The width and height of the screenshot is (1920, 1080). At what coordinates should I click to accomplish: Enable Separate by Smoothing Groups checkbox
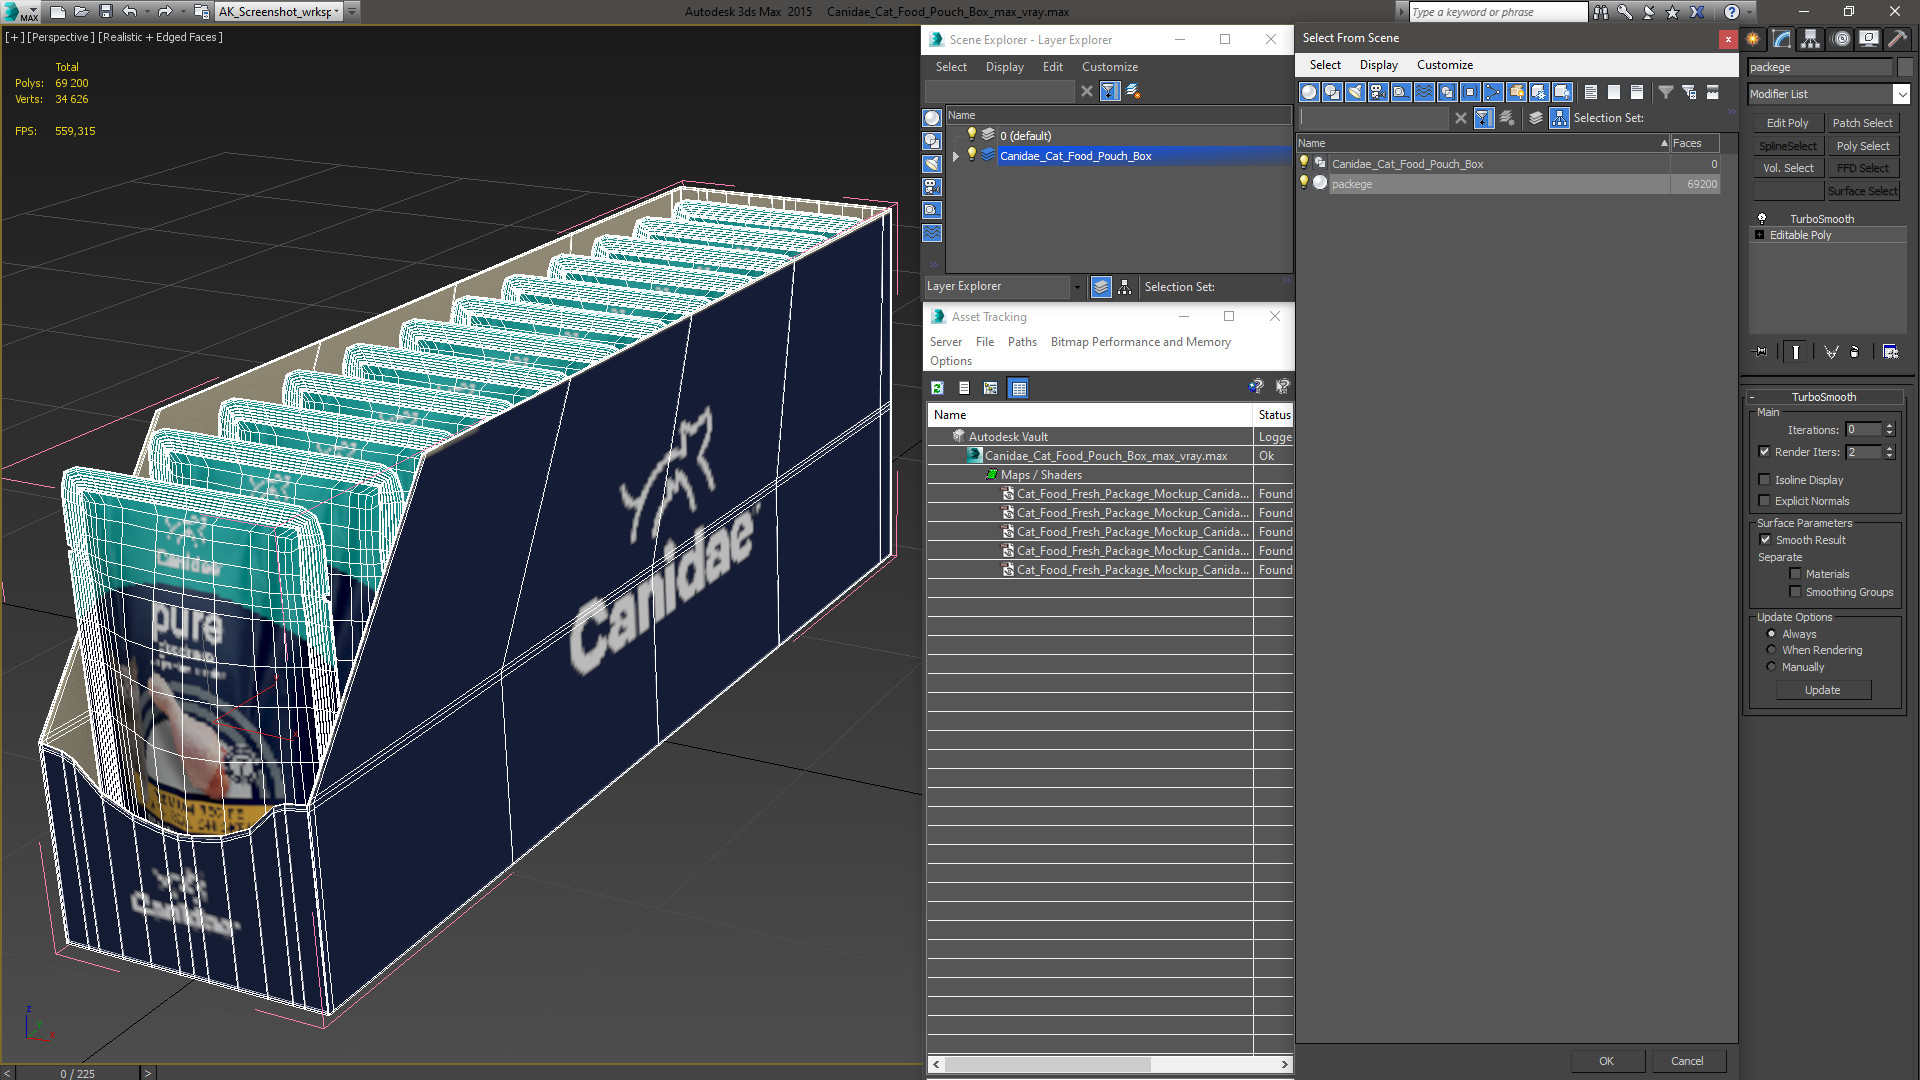[x=1795, y=592]
